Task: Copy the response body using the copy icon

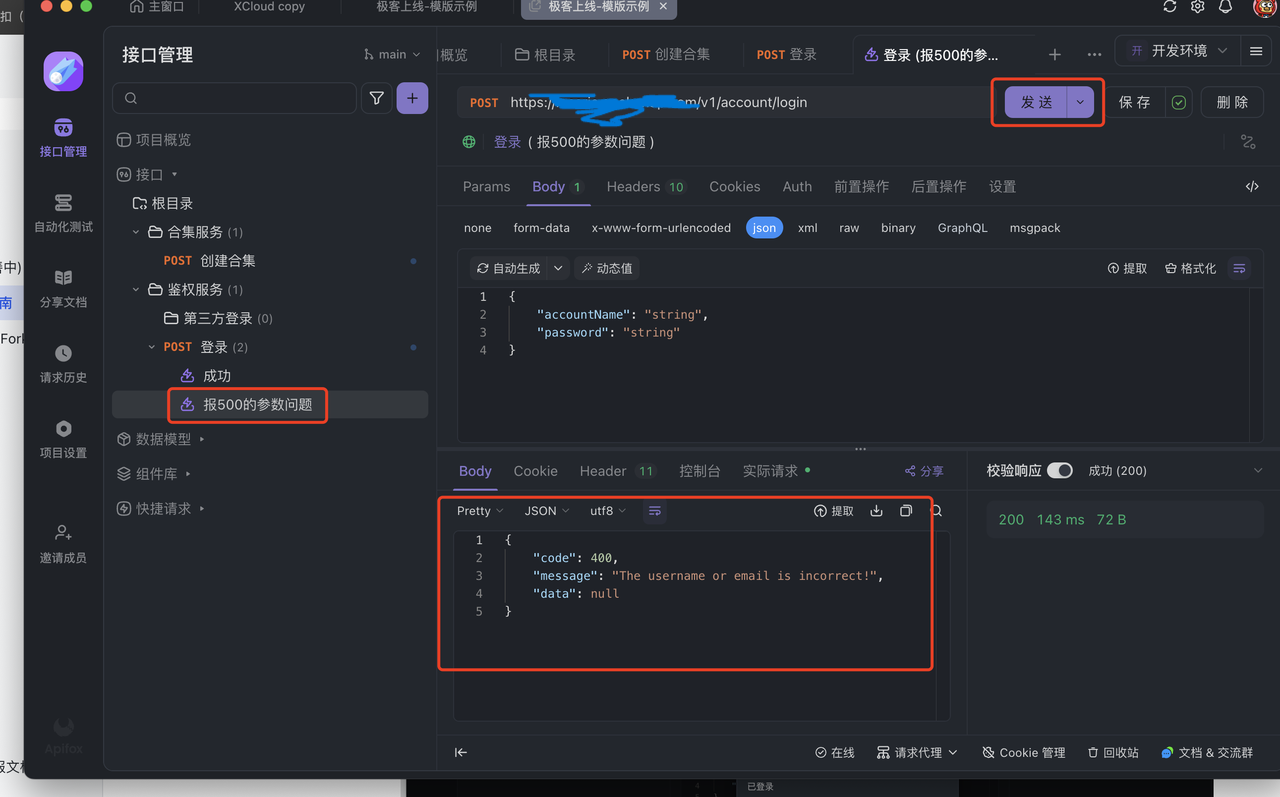Action: pos(906,510)
